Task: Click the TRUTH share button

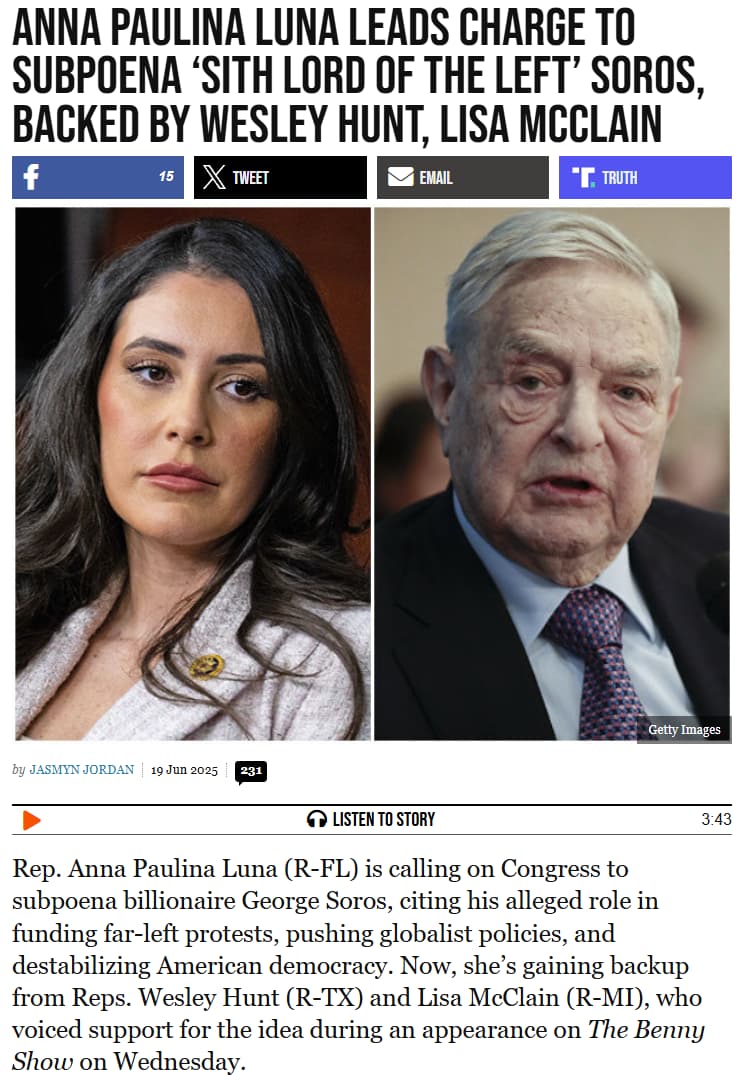Action: pos(645,178)
